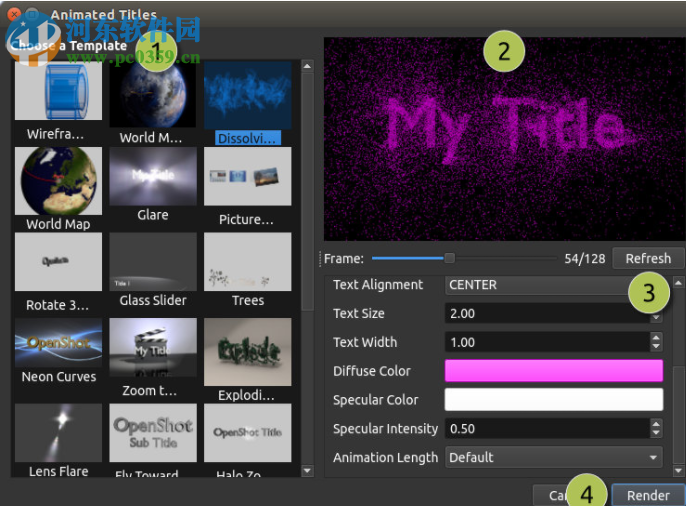Select the Wireframe template thumbnail
Viewport: 686px width, 506px height.
(58, 91)
